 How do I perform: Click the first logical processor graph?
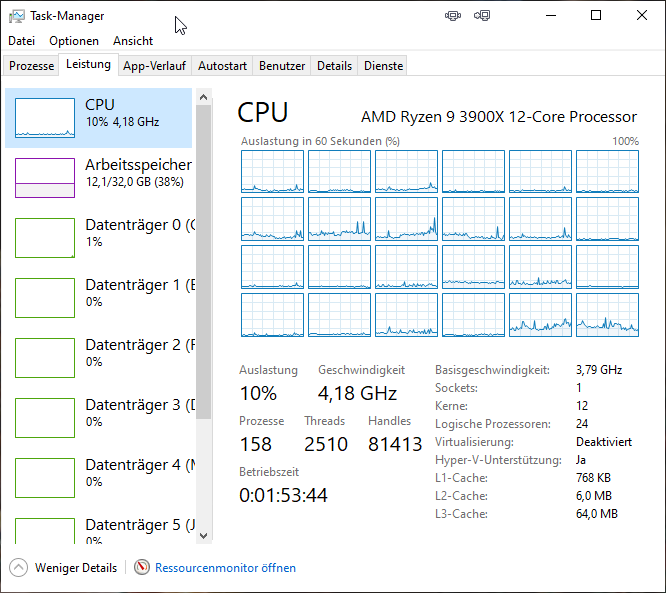[x=271, y=172]
